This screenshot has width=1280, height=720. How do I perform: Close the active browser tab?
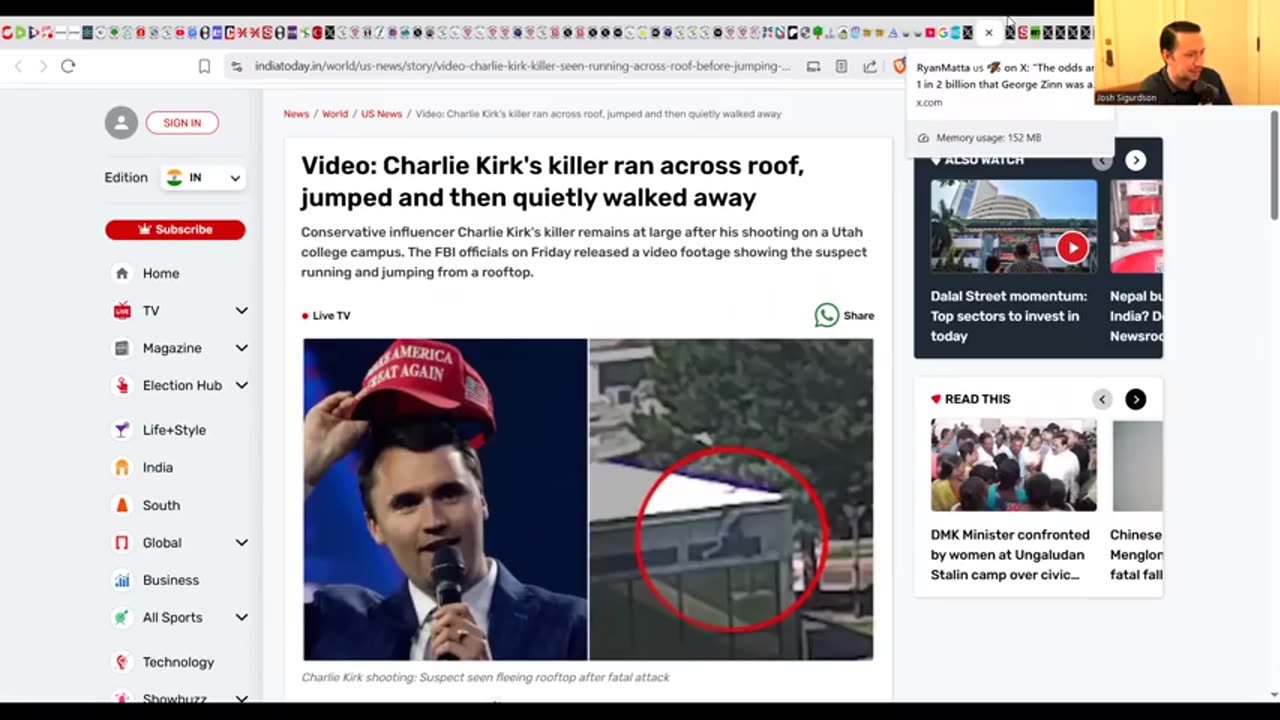point(989,33)
